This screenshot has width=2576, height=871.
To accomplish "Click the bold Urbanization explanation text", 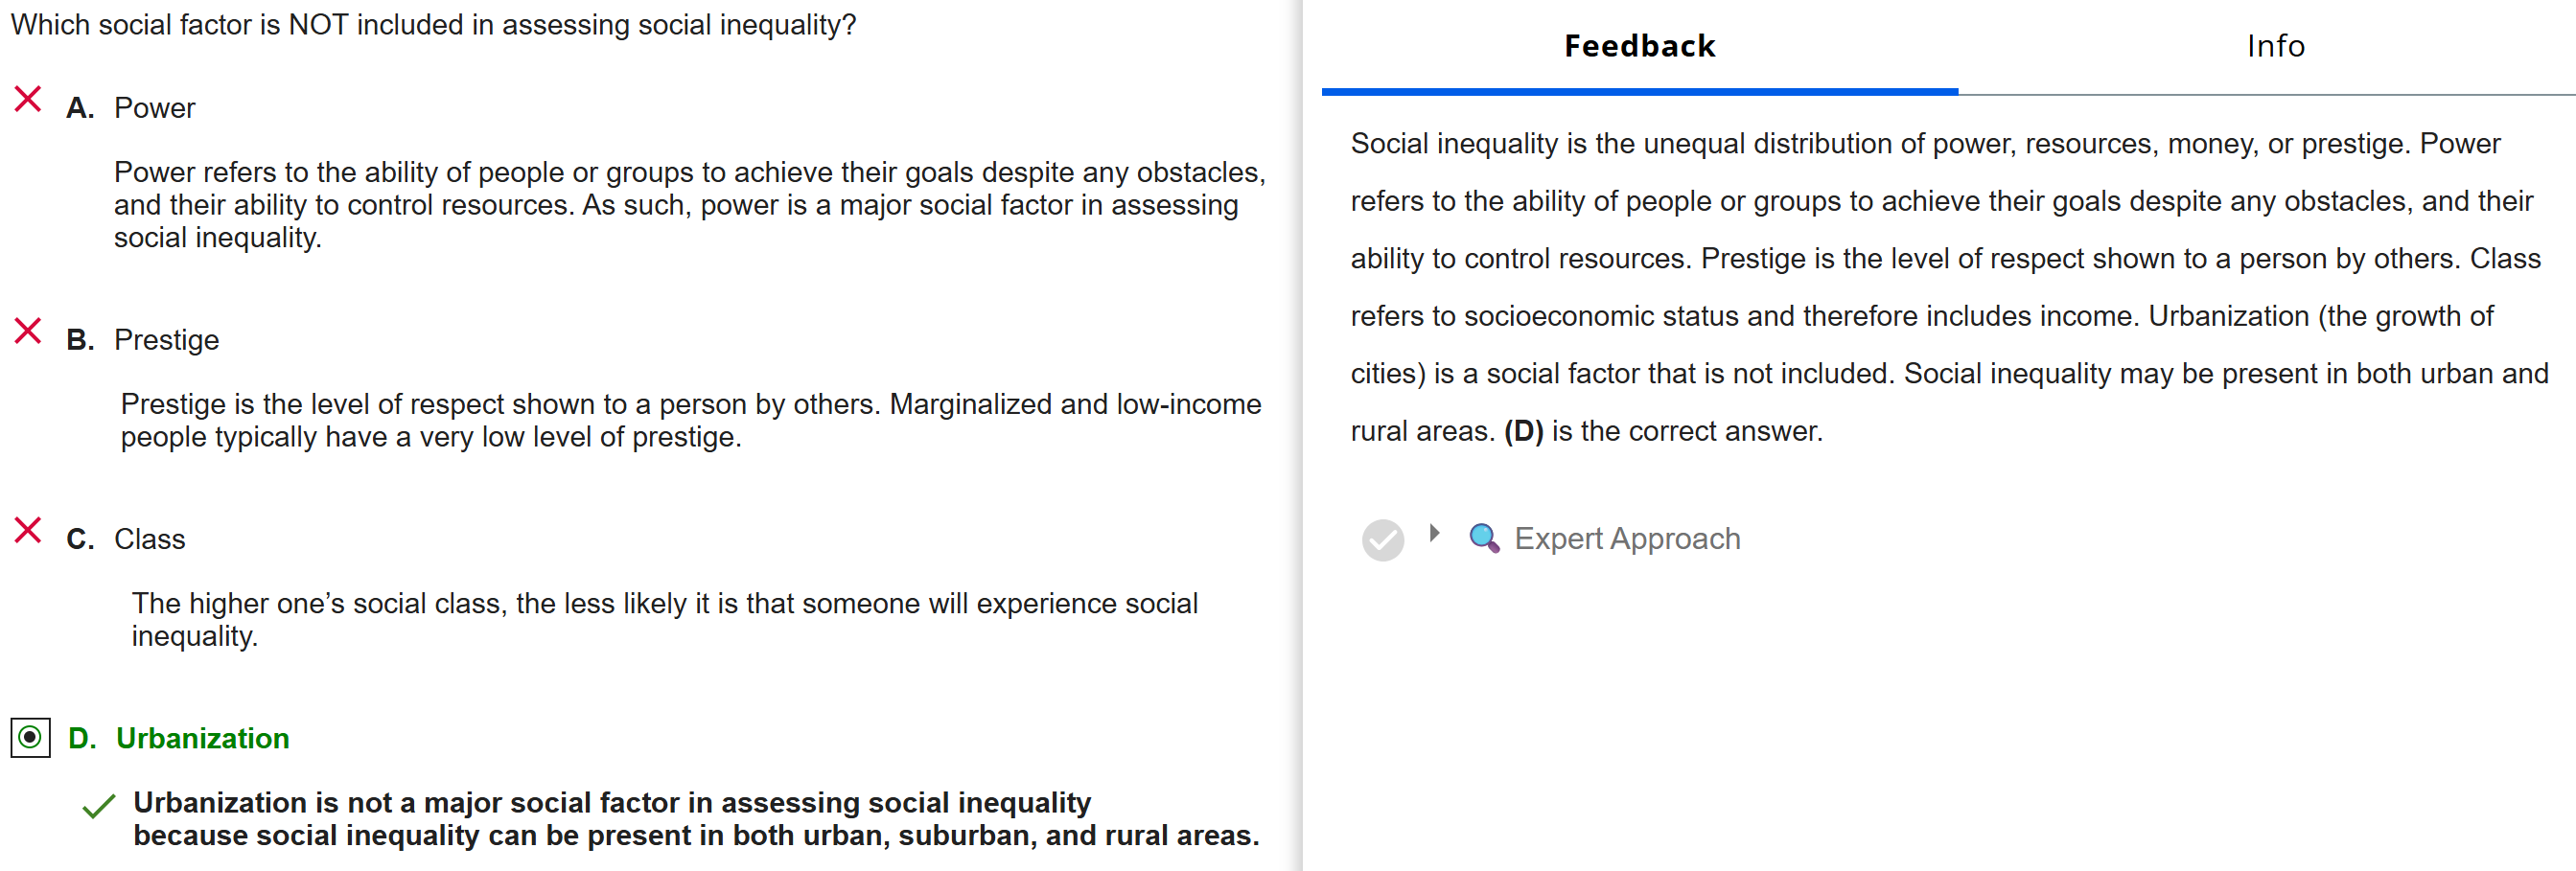I will [695, 819].
